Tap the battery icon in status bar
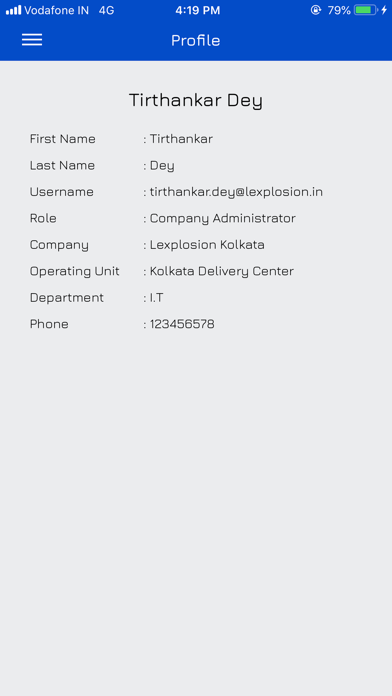The height and width of the screenshot is (696, 392). (365, 10)
